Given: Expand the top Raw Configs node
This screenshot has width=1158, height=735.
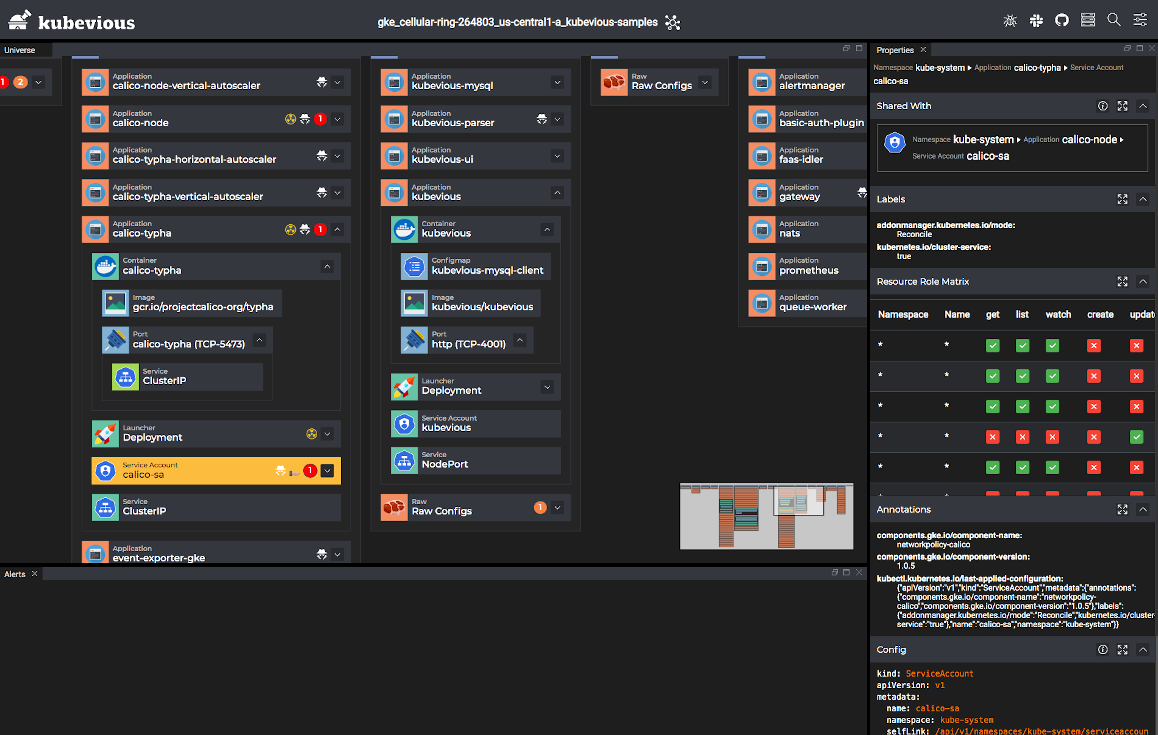Looking at the screenshot, I should (705, 82).
